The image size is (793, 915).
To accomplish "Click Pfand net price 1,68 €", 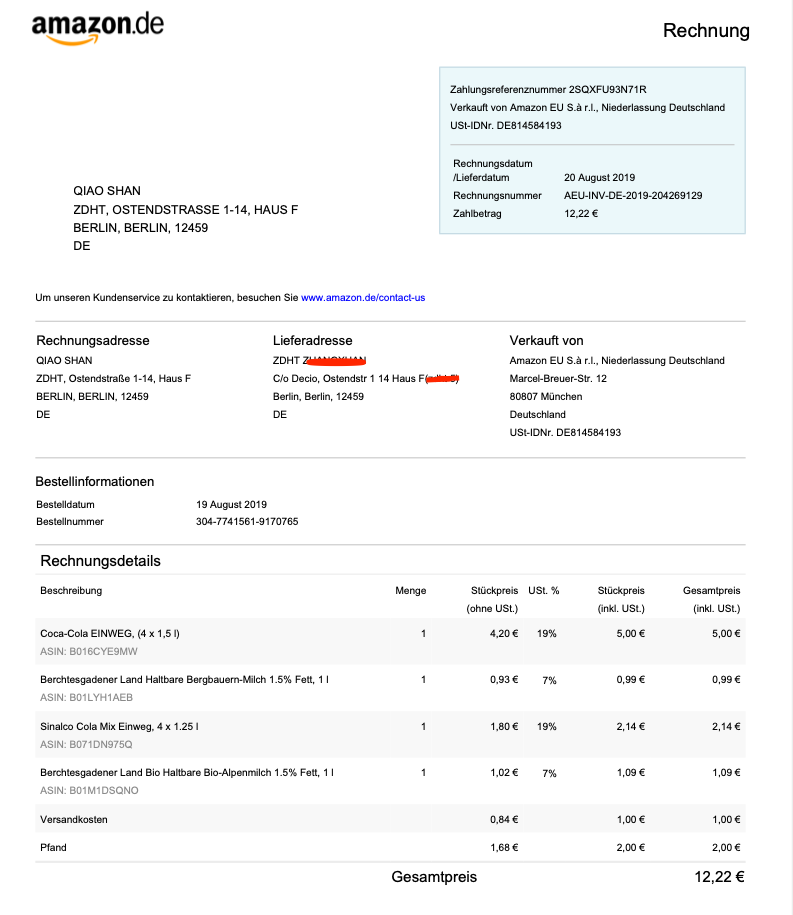I will pyautogui.click(x=504, y=848).
